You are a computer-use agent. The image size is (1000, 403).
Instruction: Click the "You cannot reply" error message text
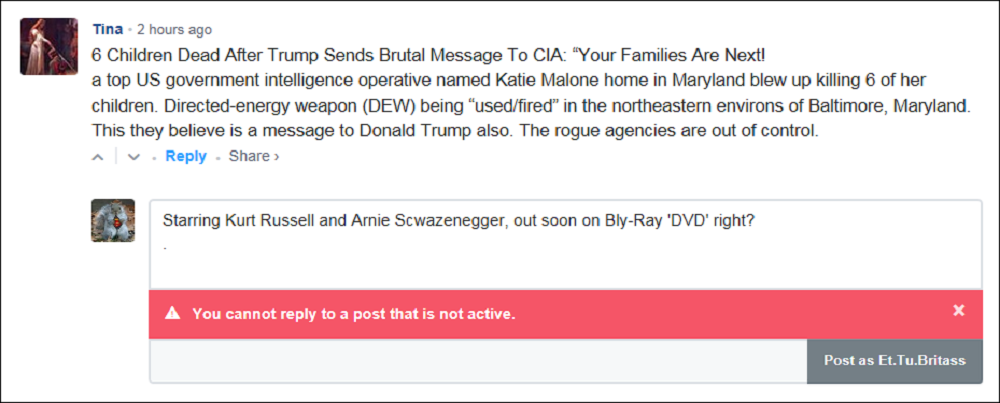point(354,314)
